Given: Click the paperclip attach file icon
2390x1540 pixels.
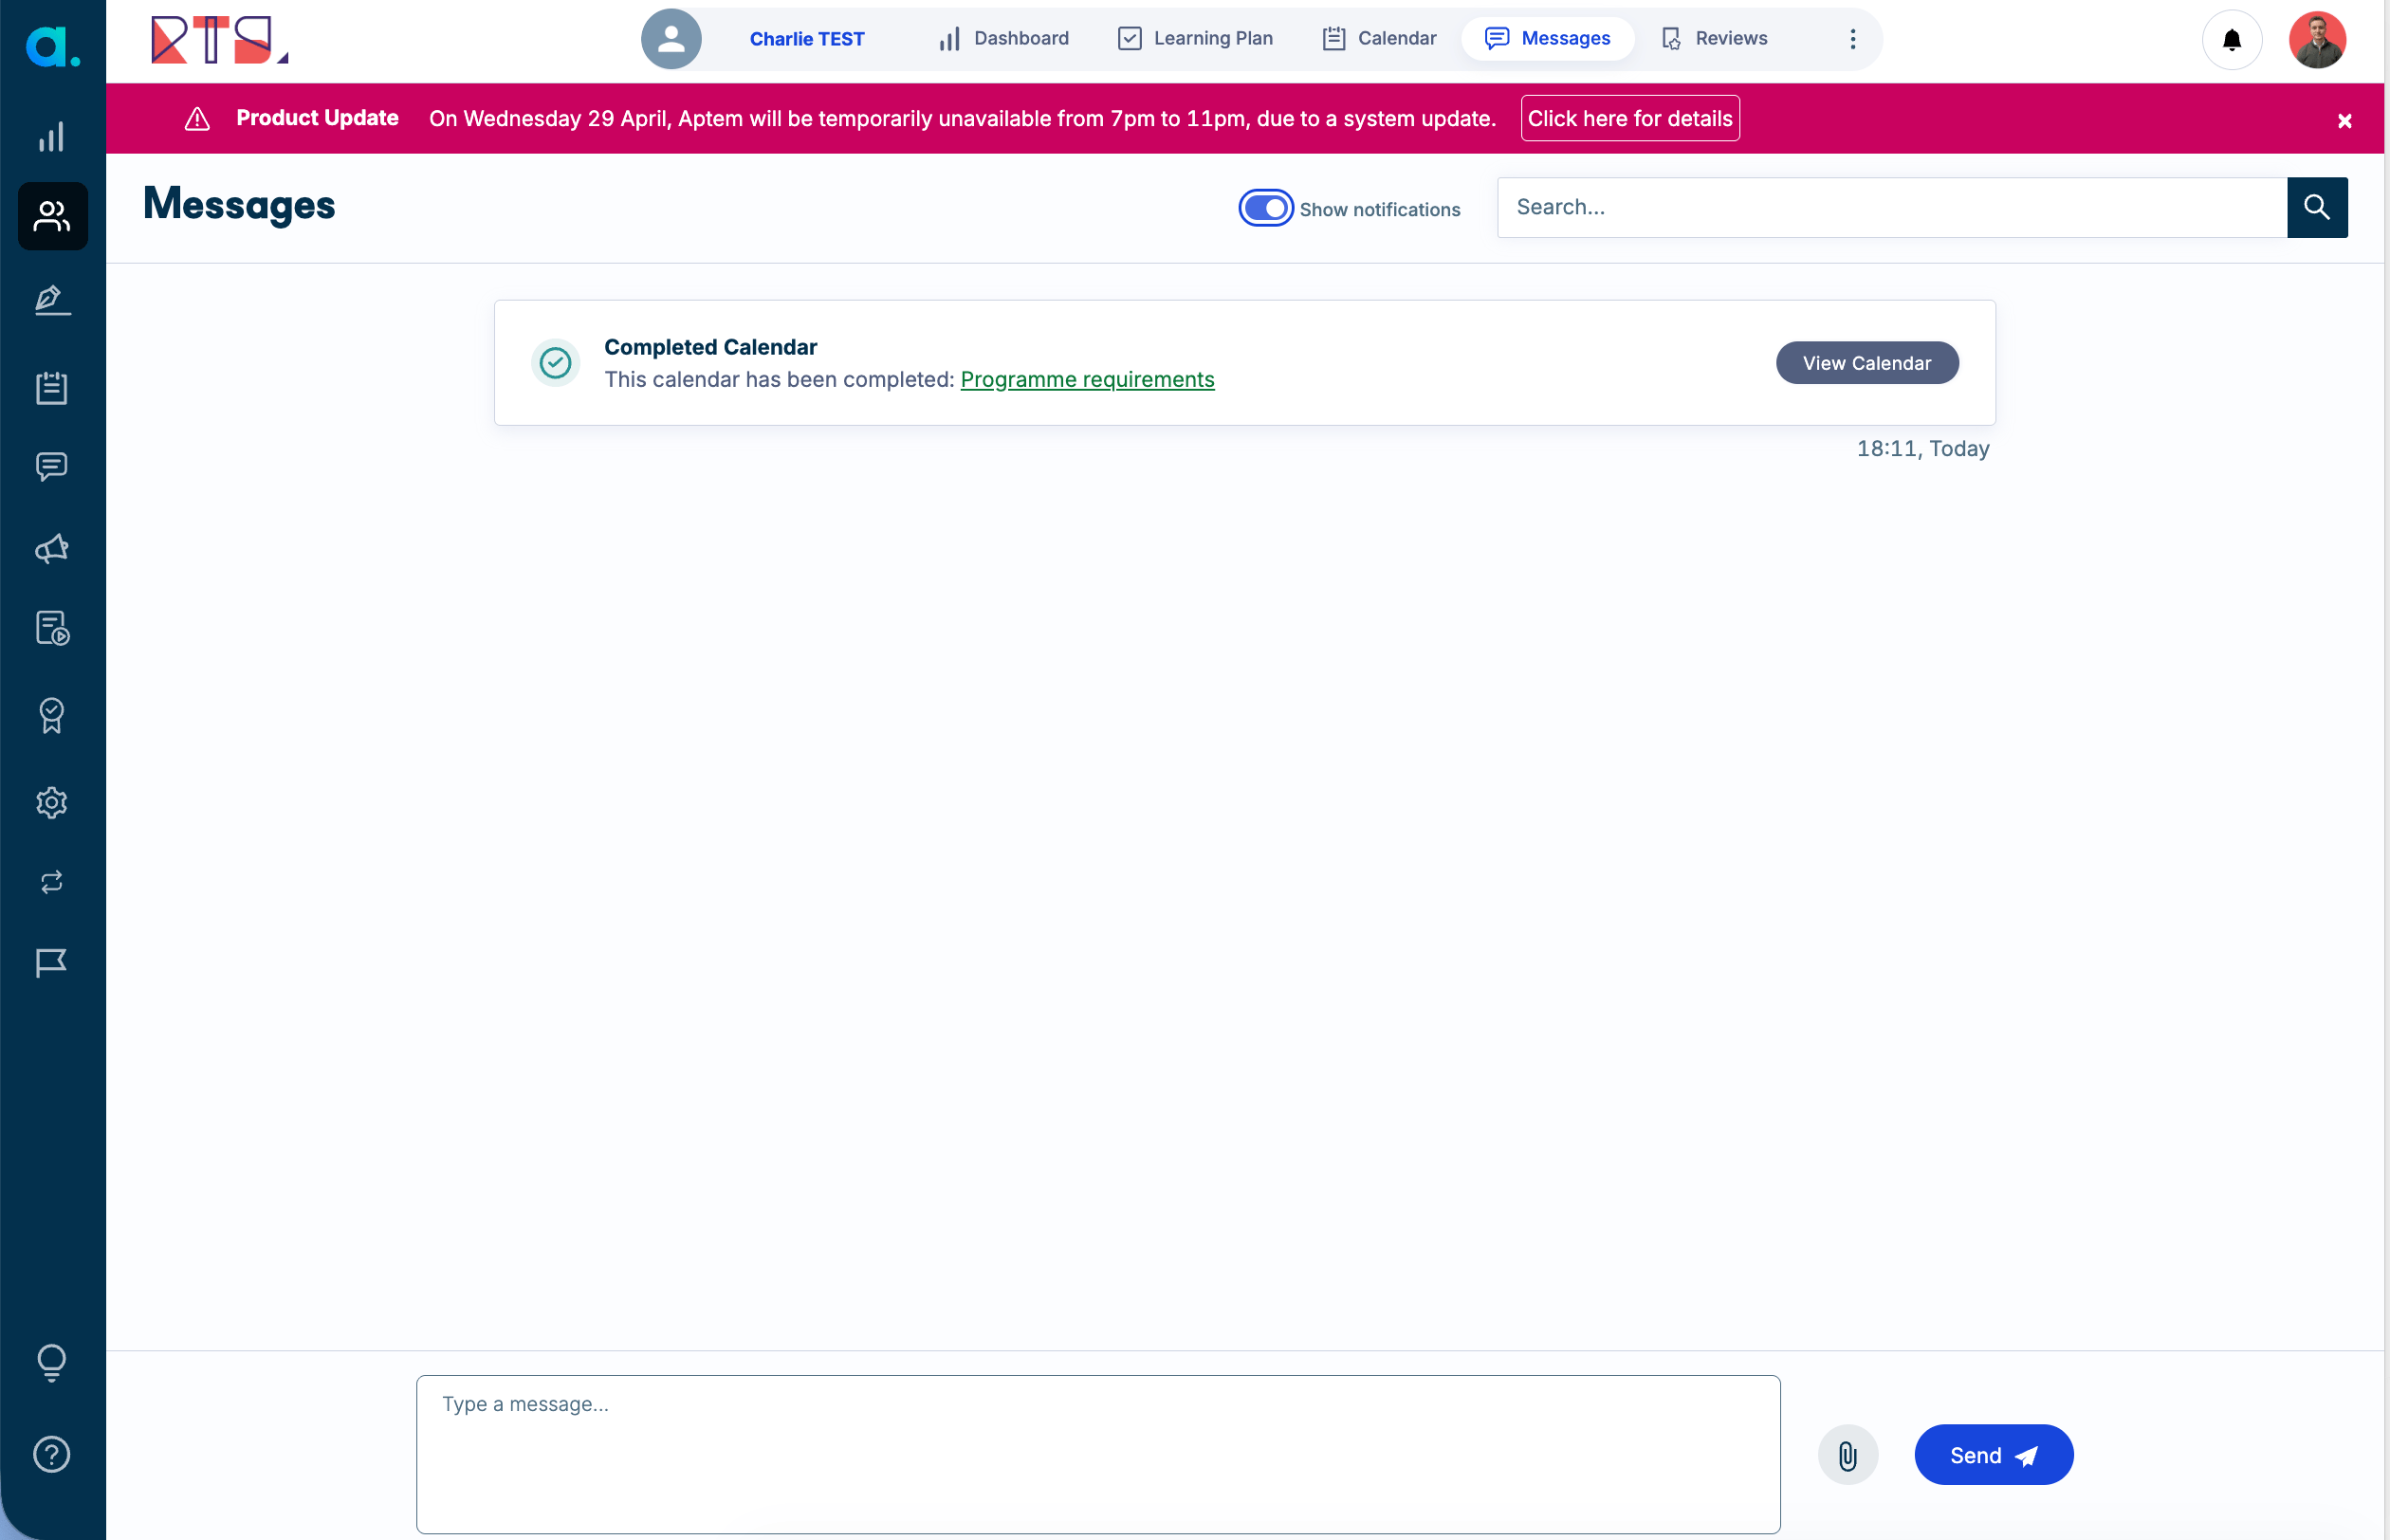Looking at the screenshot, I should click(1847, 1455).
